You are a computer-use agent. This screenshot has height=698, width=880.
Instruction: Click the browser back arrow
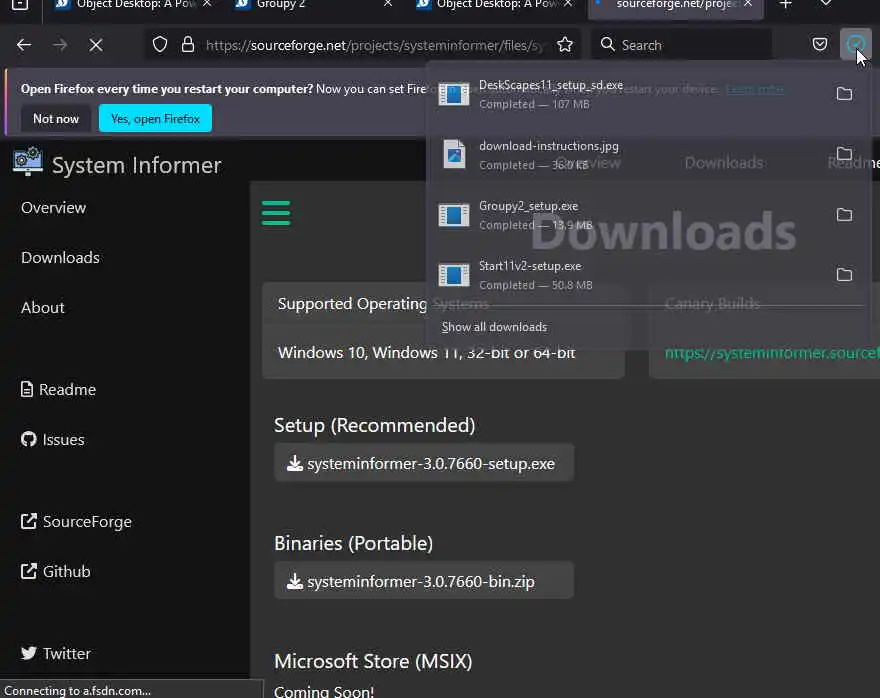(24, 45)
